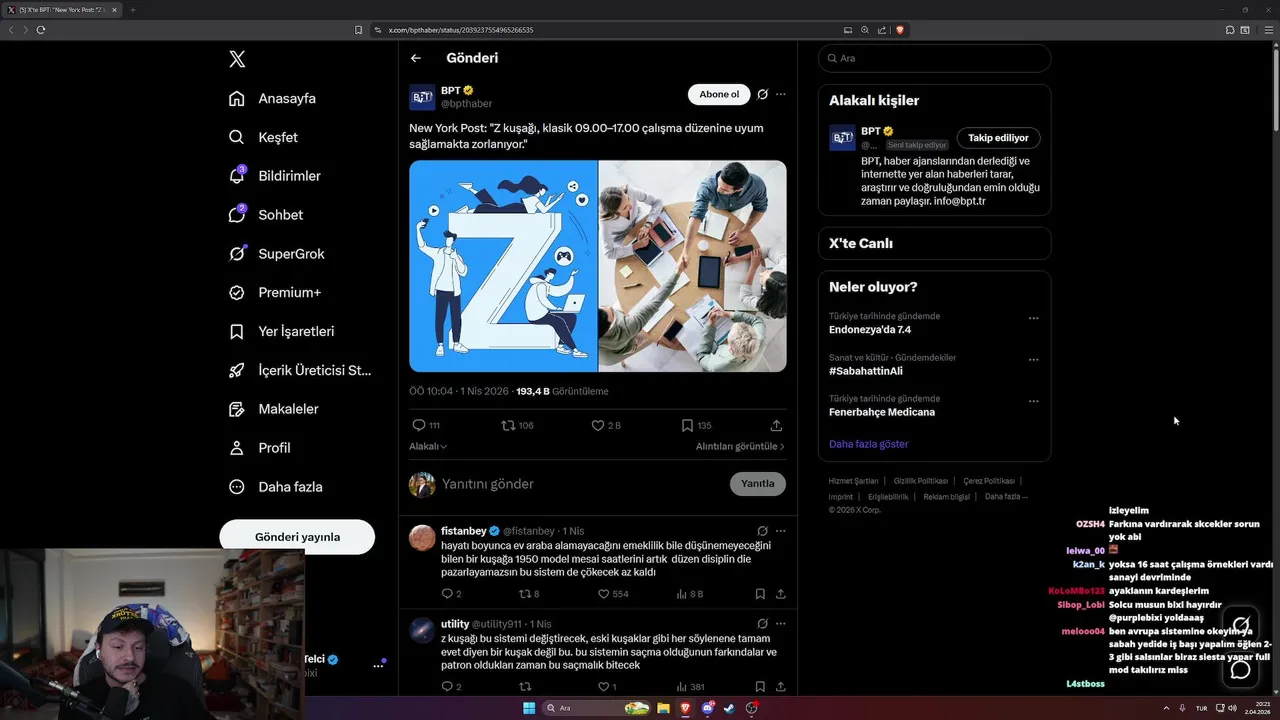This screenshot has height=720, width=1280.
Task: Open floating Grok button at bottom right
Action: 1241,626
